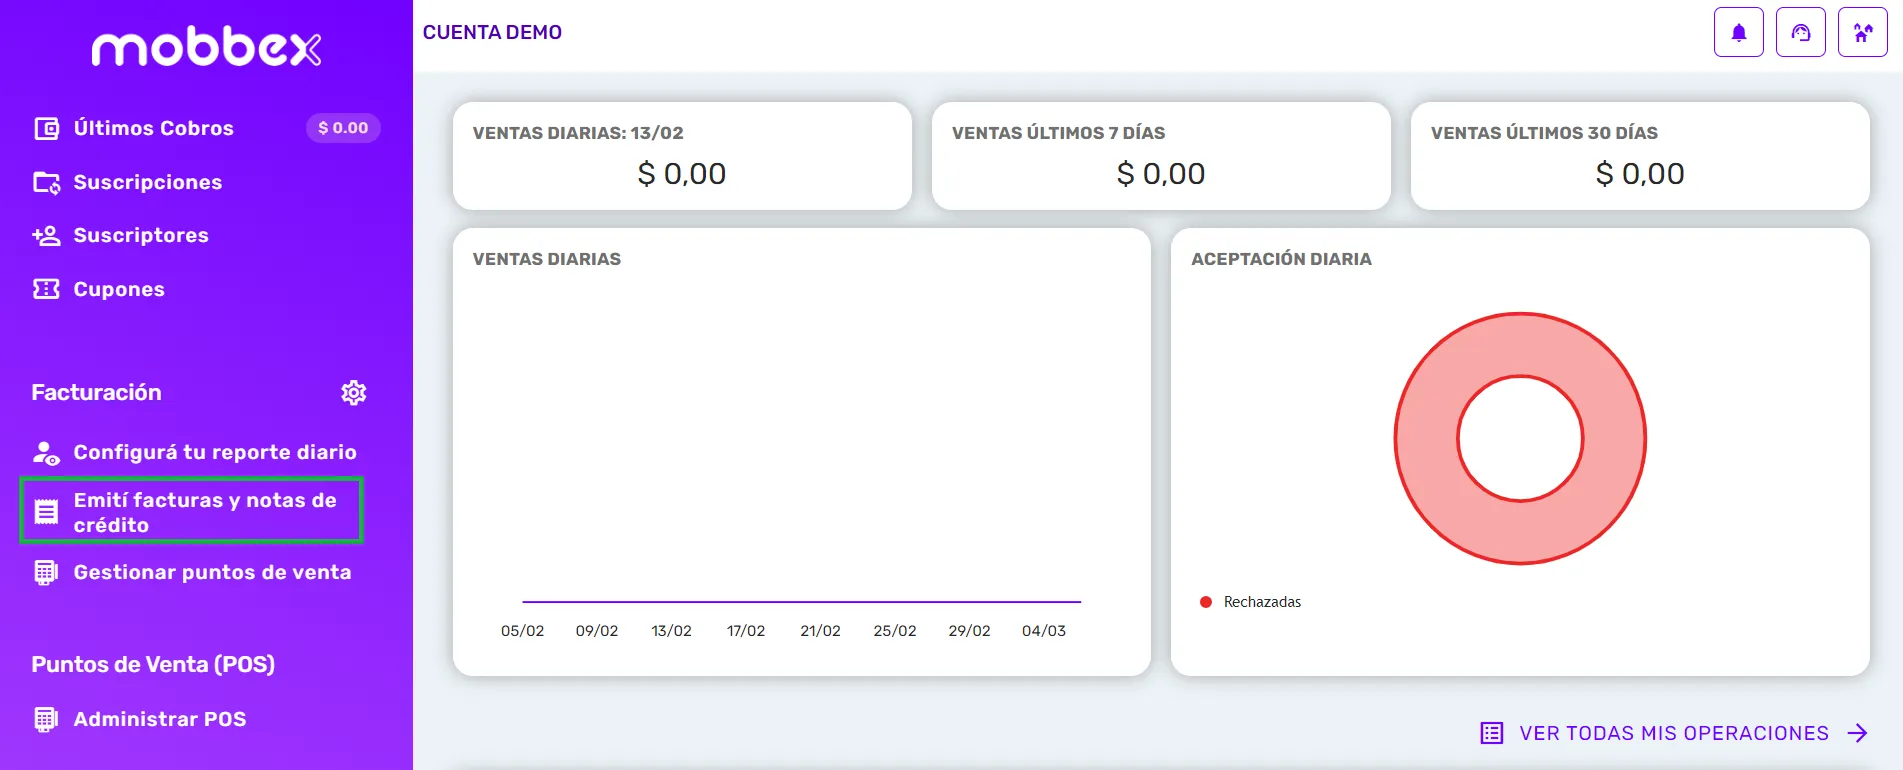
Task: Open Últimos Cobros menu item
Action: point(153,128)
